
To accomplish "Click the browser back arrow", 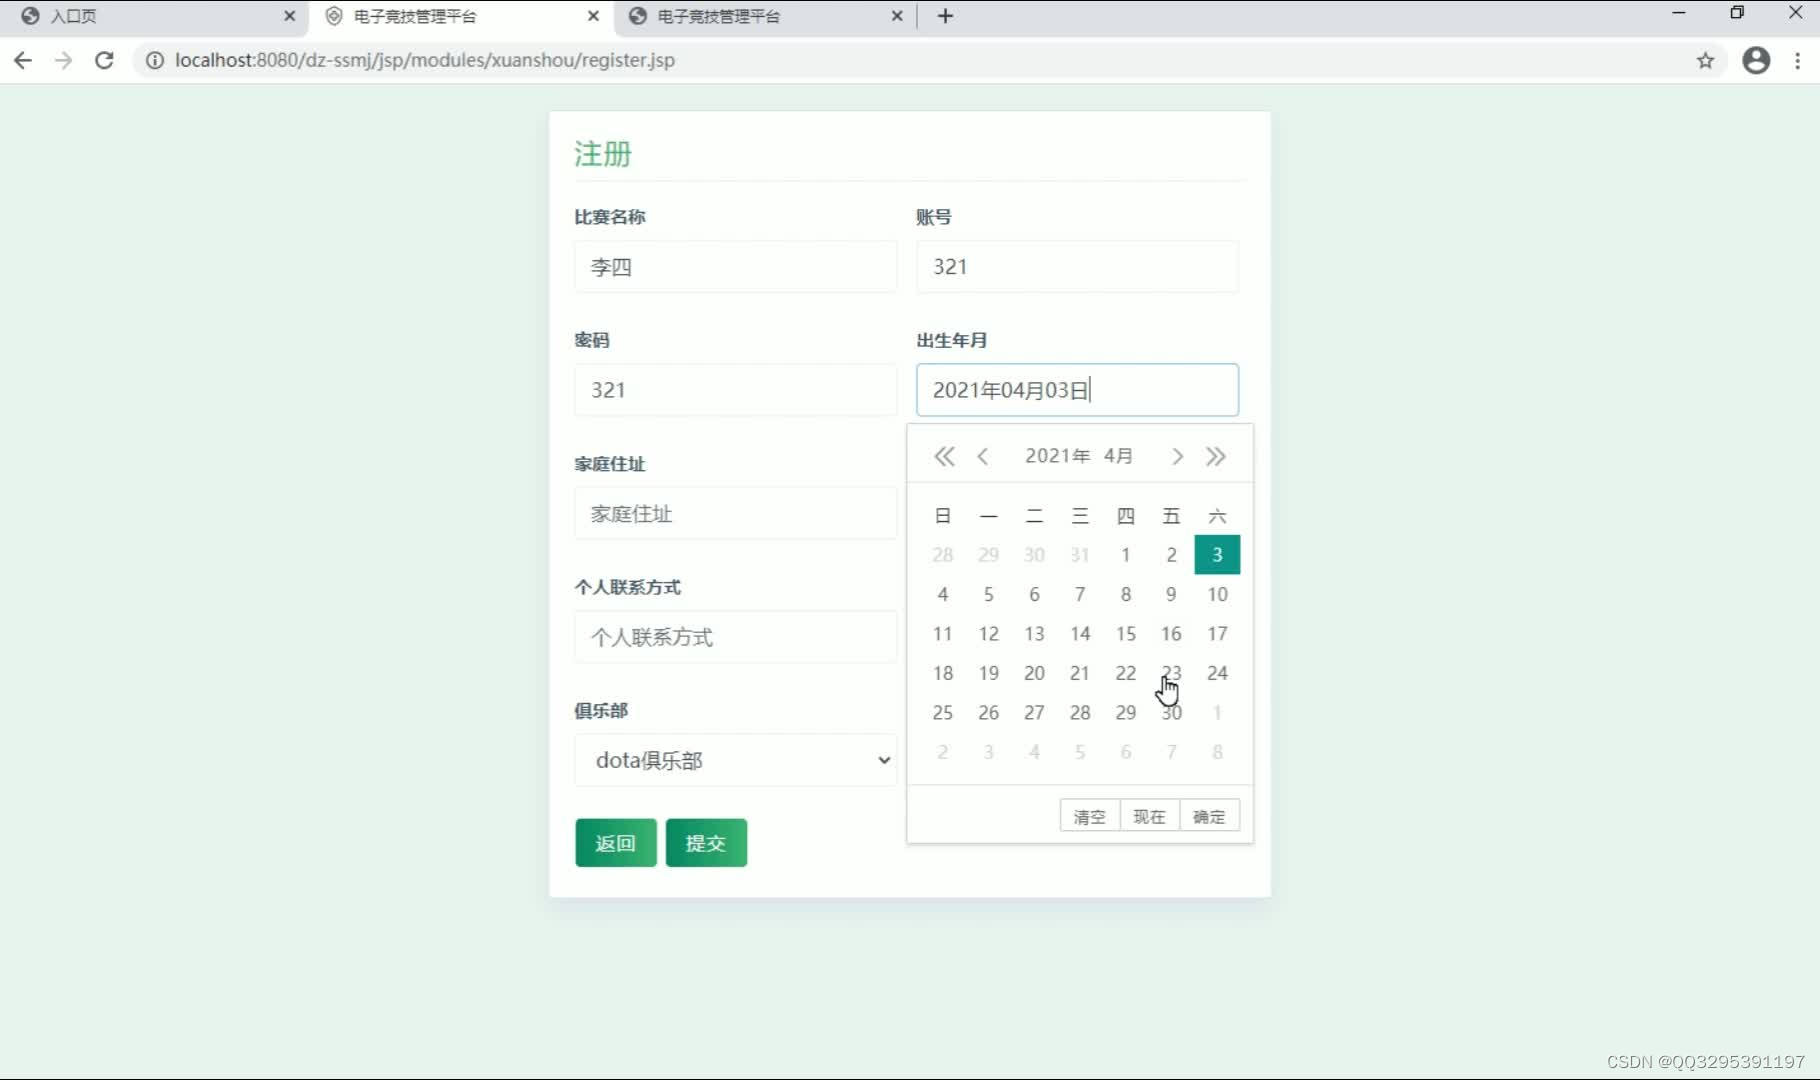I will click(23, 60).
